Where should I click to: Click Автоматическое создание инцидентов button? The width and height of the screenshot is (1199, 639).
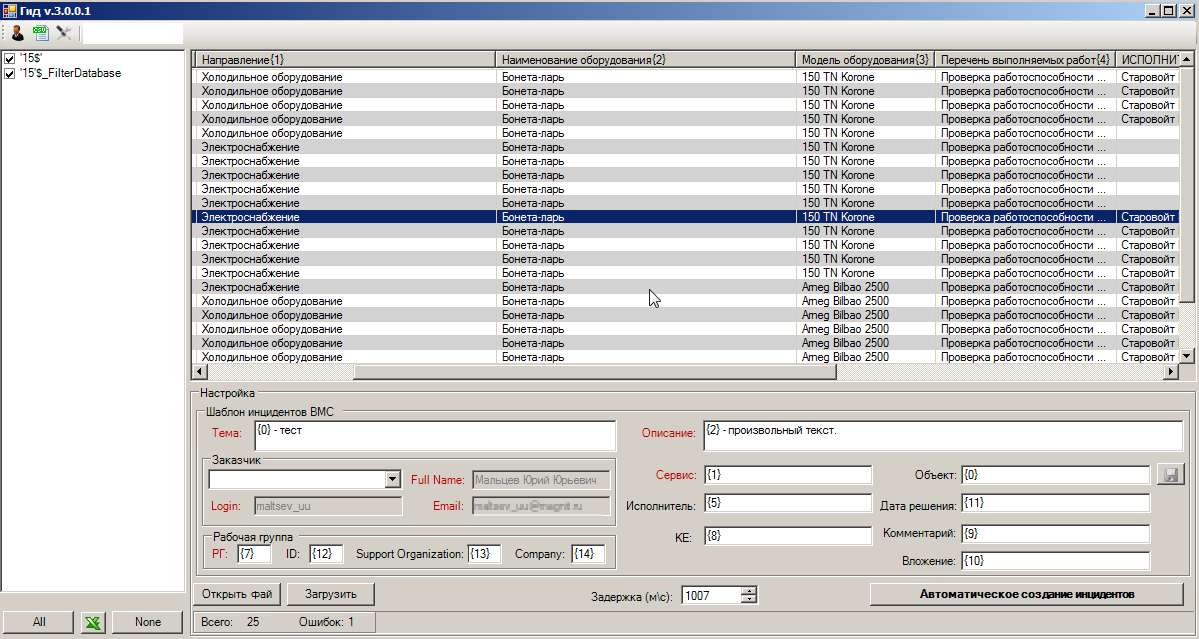tap(1027, 594)
